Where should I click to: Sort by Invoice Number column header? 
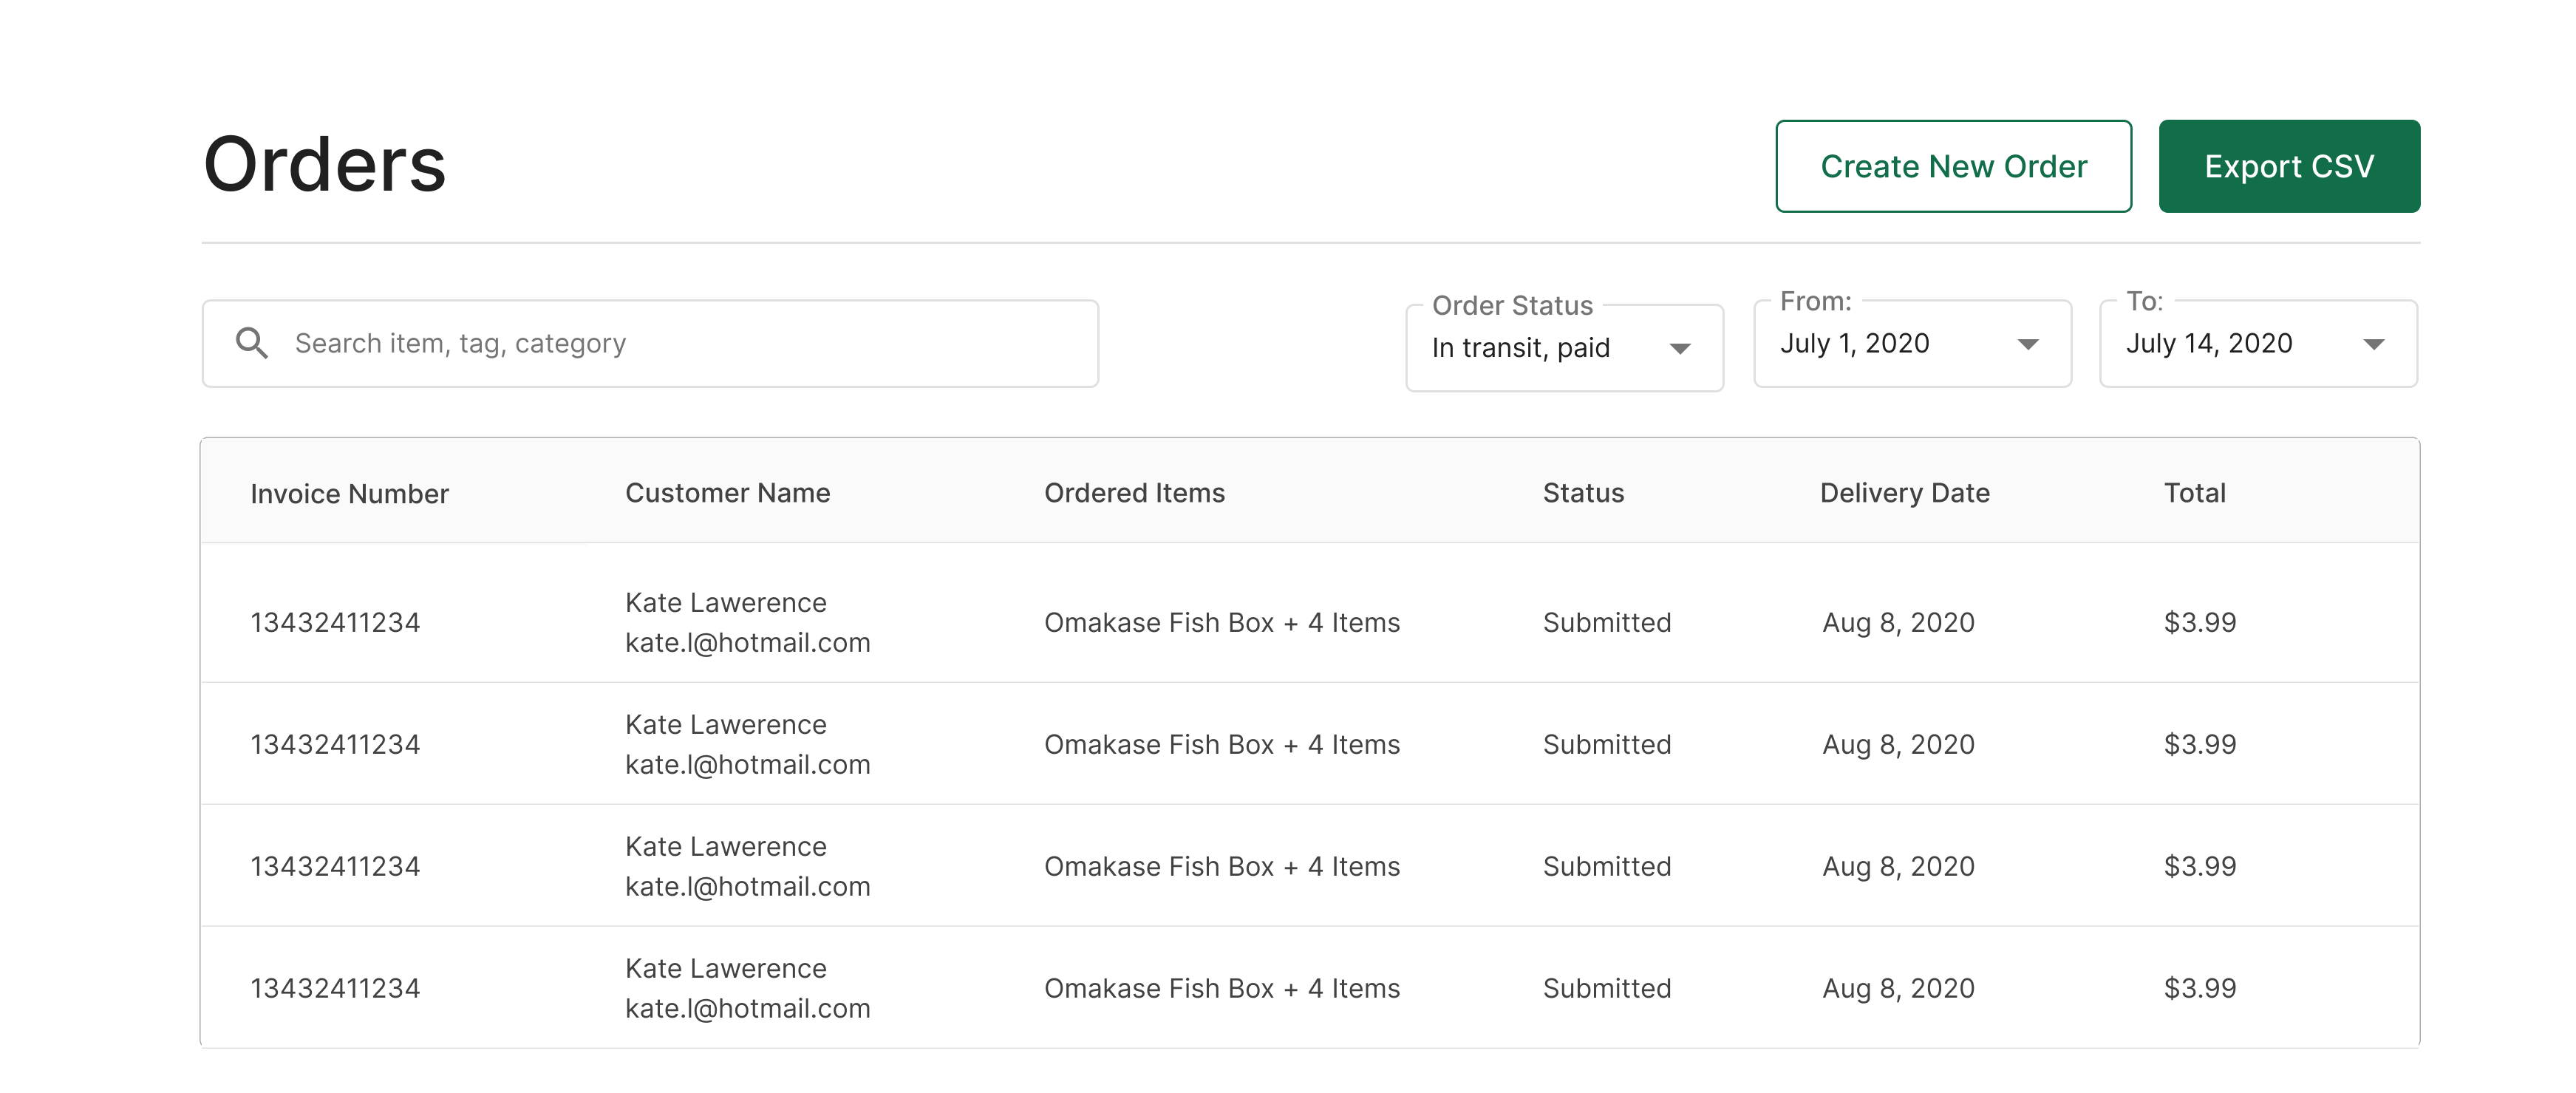[349, 493]
